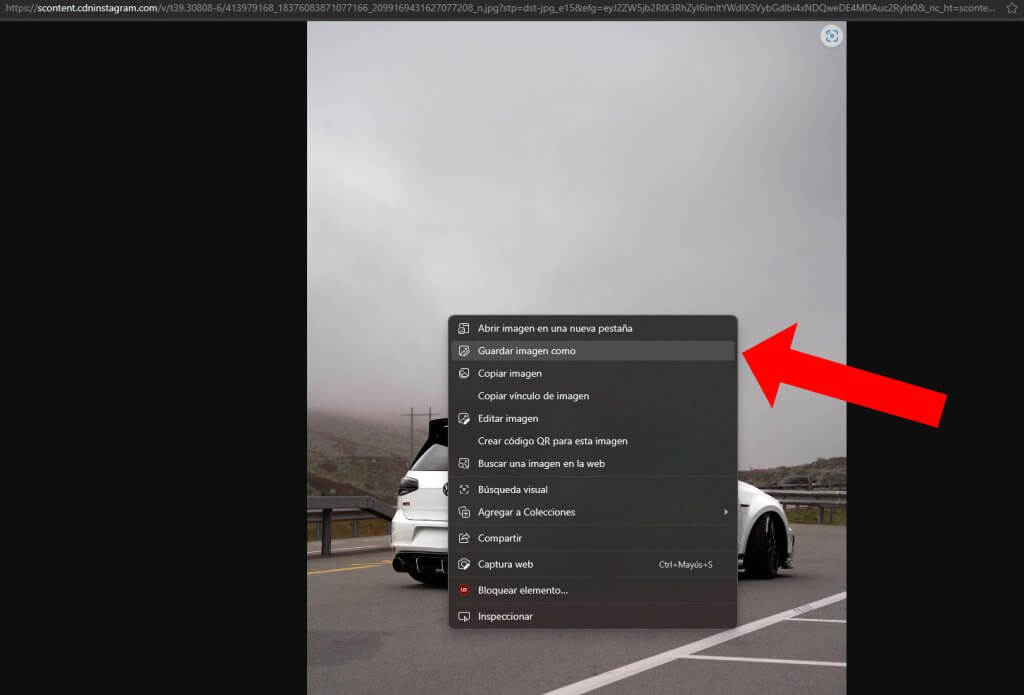Click the copy icon beside Copiar imagen
Viewport: 1024px width, 695px height.
[464, 374]
